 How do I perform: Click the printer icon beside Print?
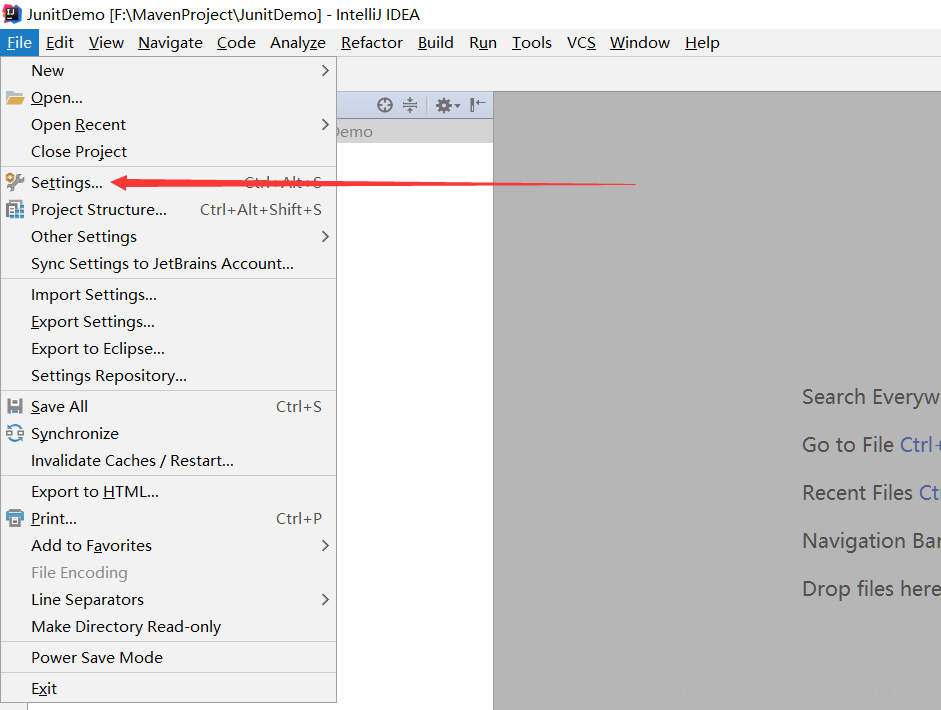15,519
